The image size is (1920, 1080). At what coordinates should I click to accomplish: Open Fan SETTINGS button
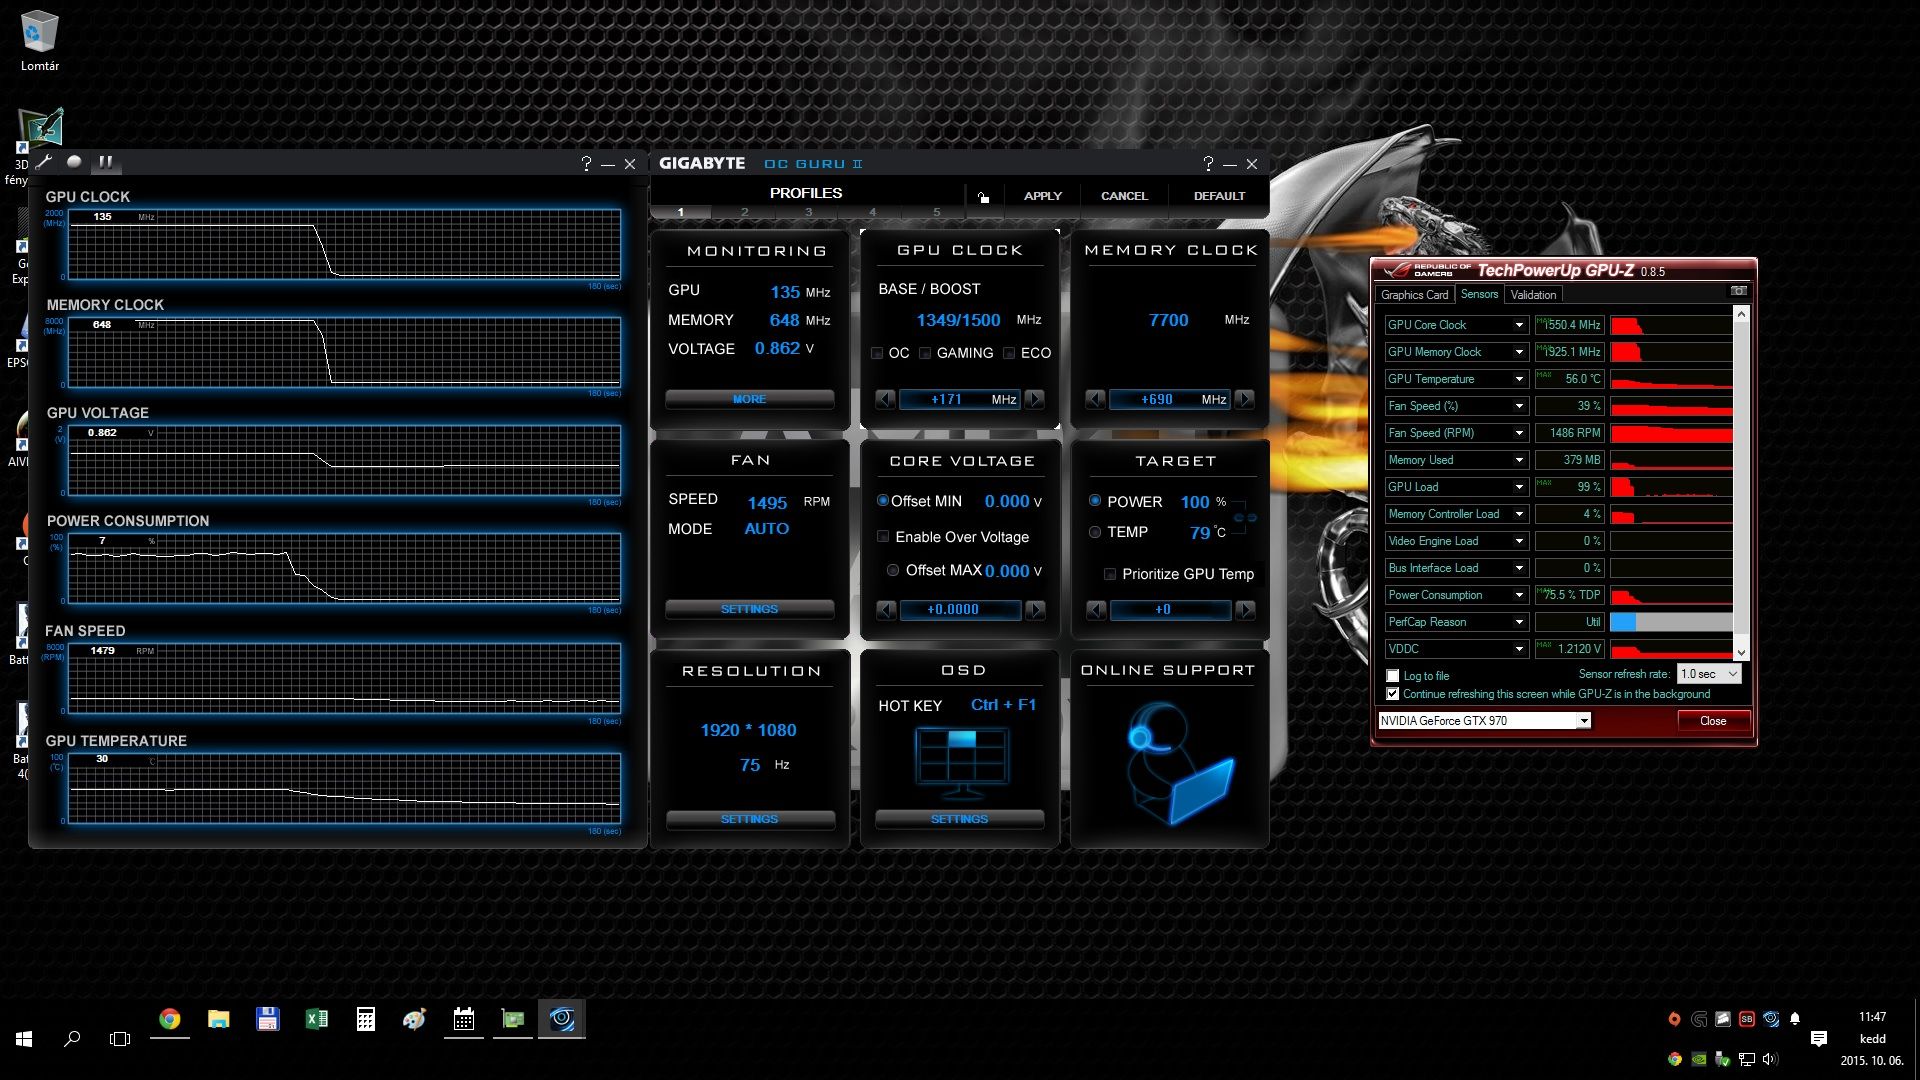(749, 609)
